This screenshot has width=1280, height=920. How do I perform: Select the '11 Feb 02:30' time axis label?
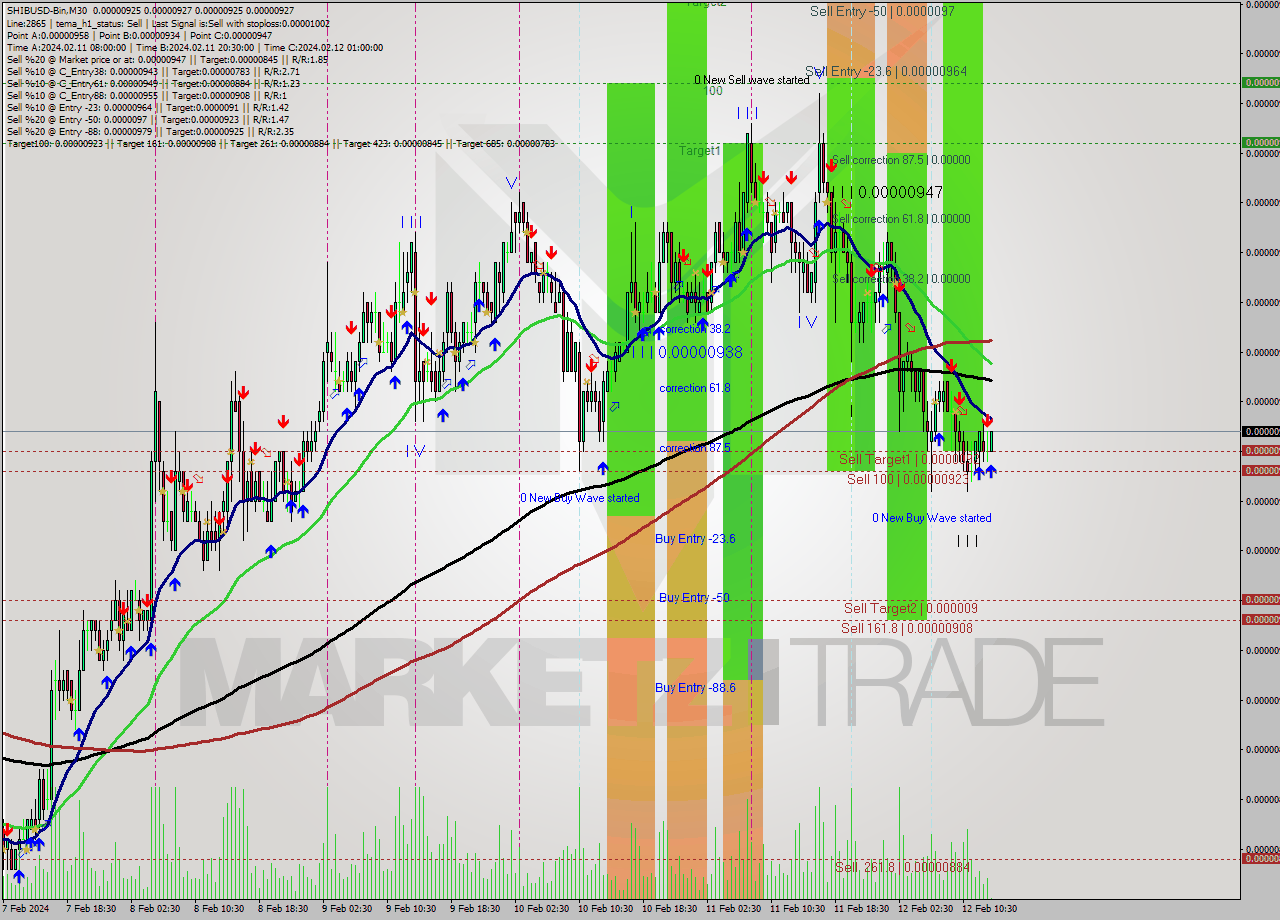tap(734, 909)
